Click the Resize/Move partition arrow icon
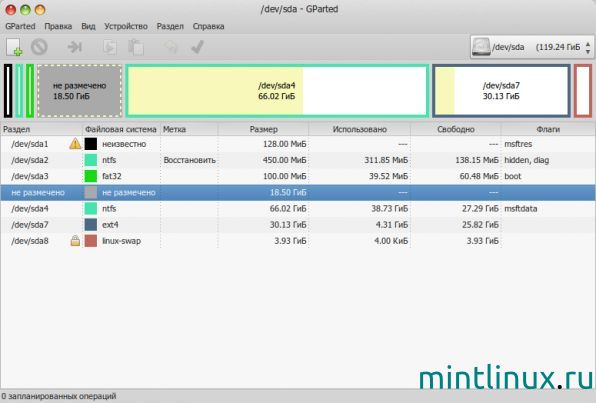 tap(74, 47)
